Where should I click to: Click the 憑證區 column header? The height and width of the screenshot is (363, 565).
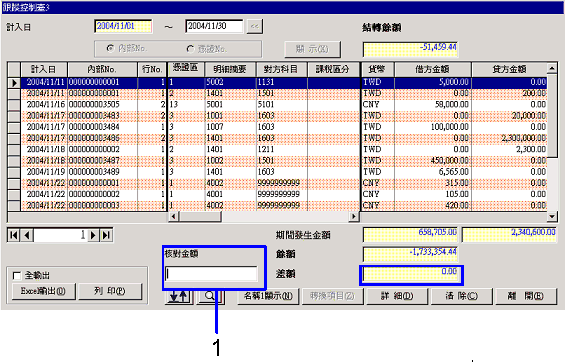tap(186, 69)
